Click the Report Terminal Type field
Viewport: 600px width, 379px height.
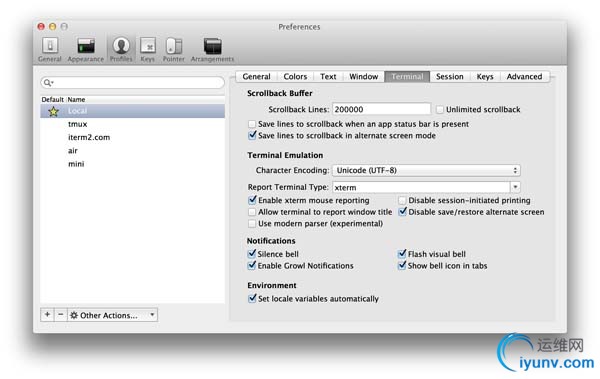(x=421, y=187)
